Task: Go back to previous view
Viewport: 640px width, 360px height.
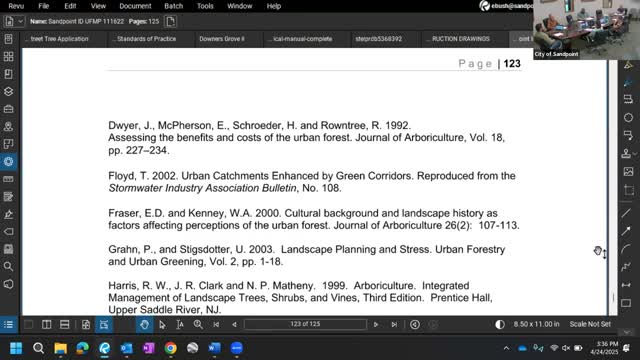Action: click(x=415, y=324)
